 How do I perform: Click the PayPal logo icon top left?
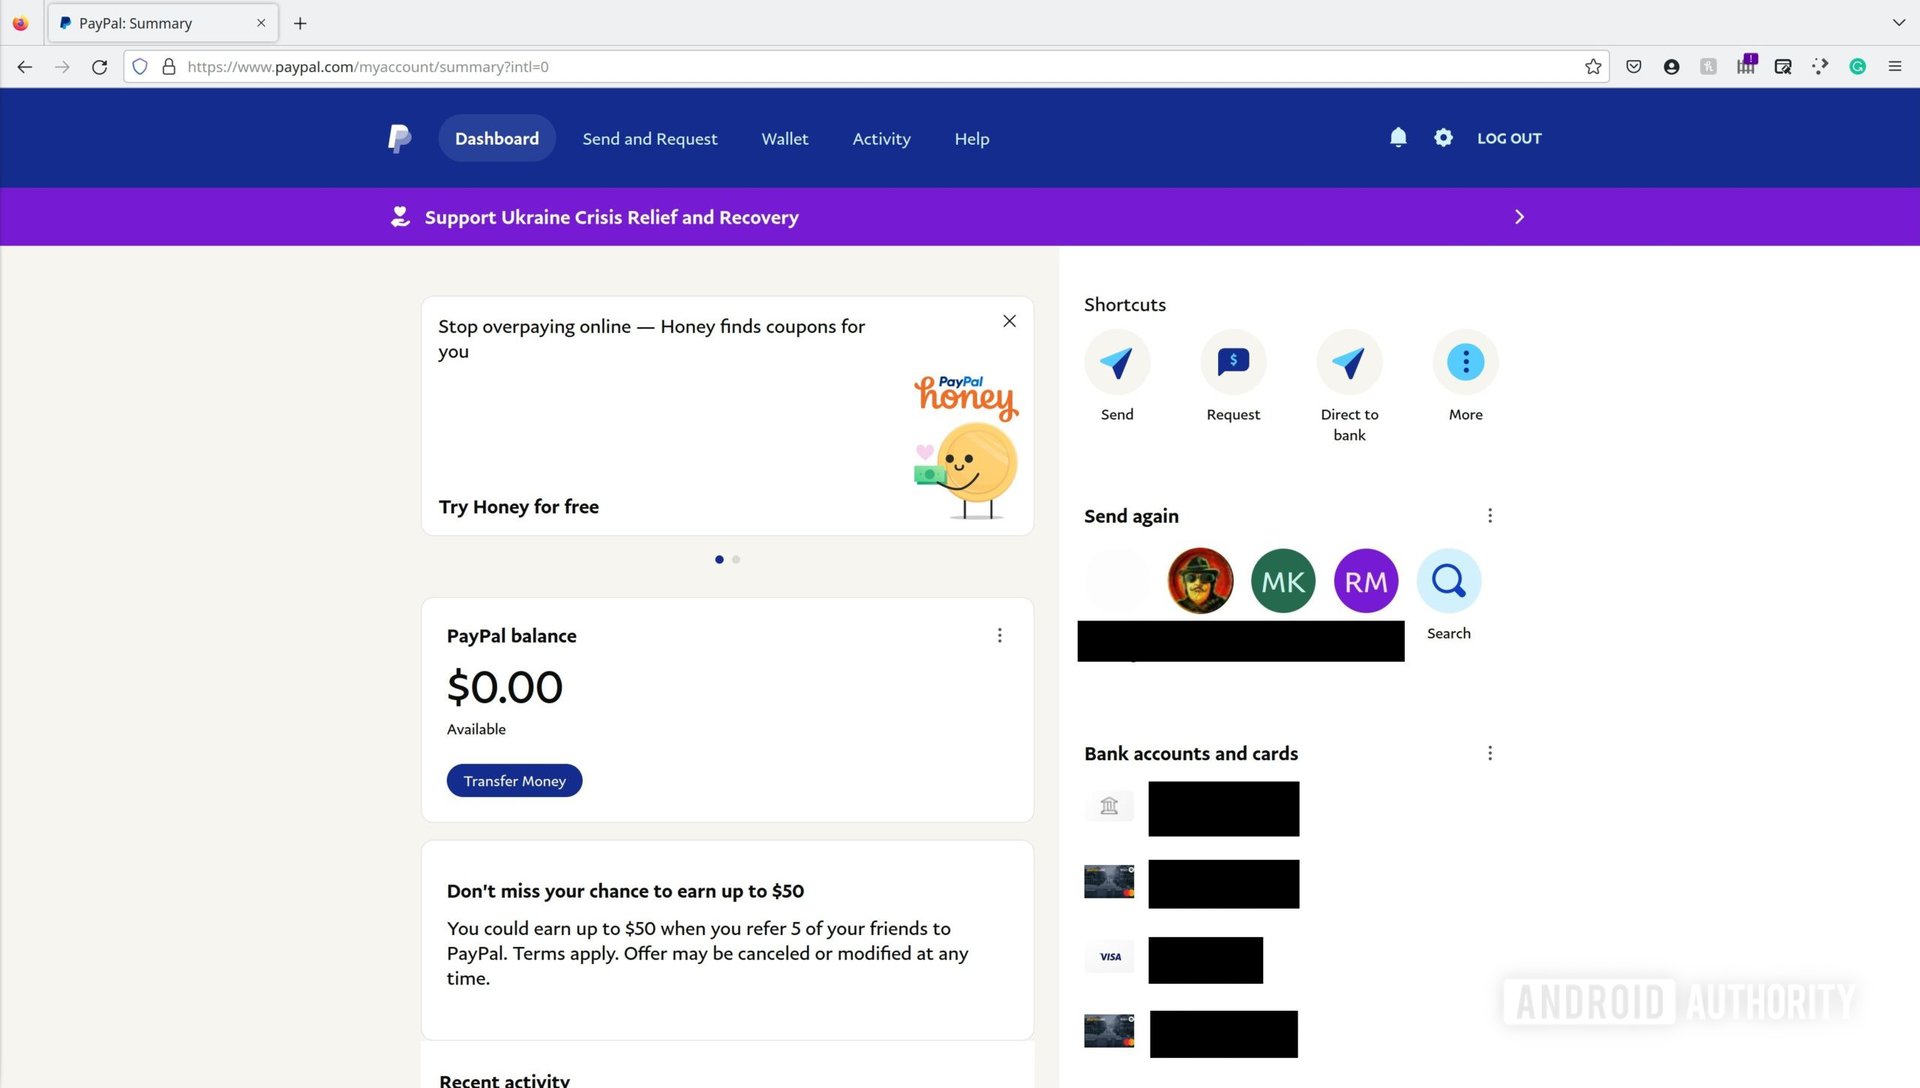click(x=398, y=137)
